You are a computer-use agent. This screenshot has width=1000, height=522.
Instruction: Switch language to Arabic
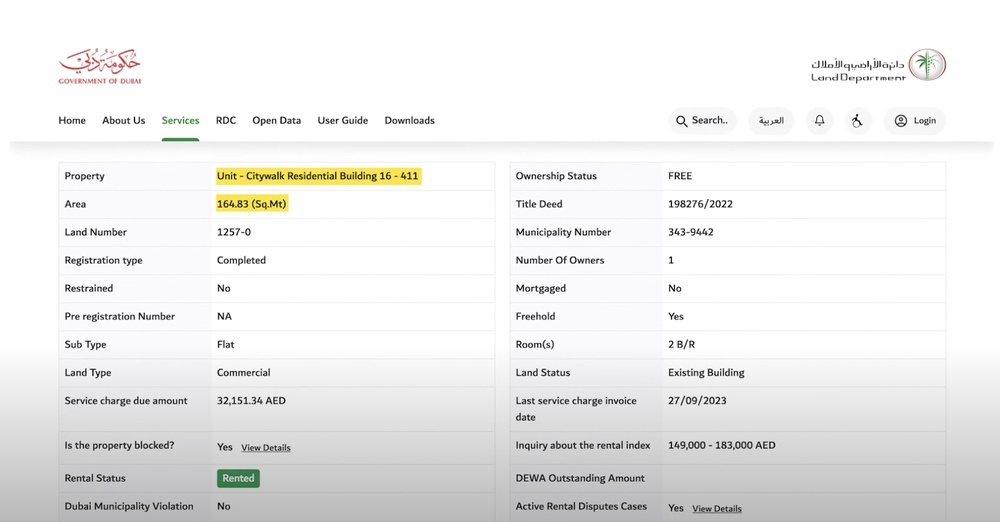tap(771, 121)
